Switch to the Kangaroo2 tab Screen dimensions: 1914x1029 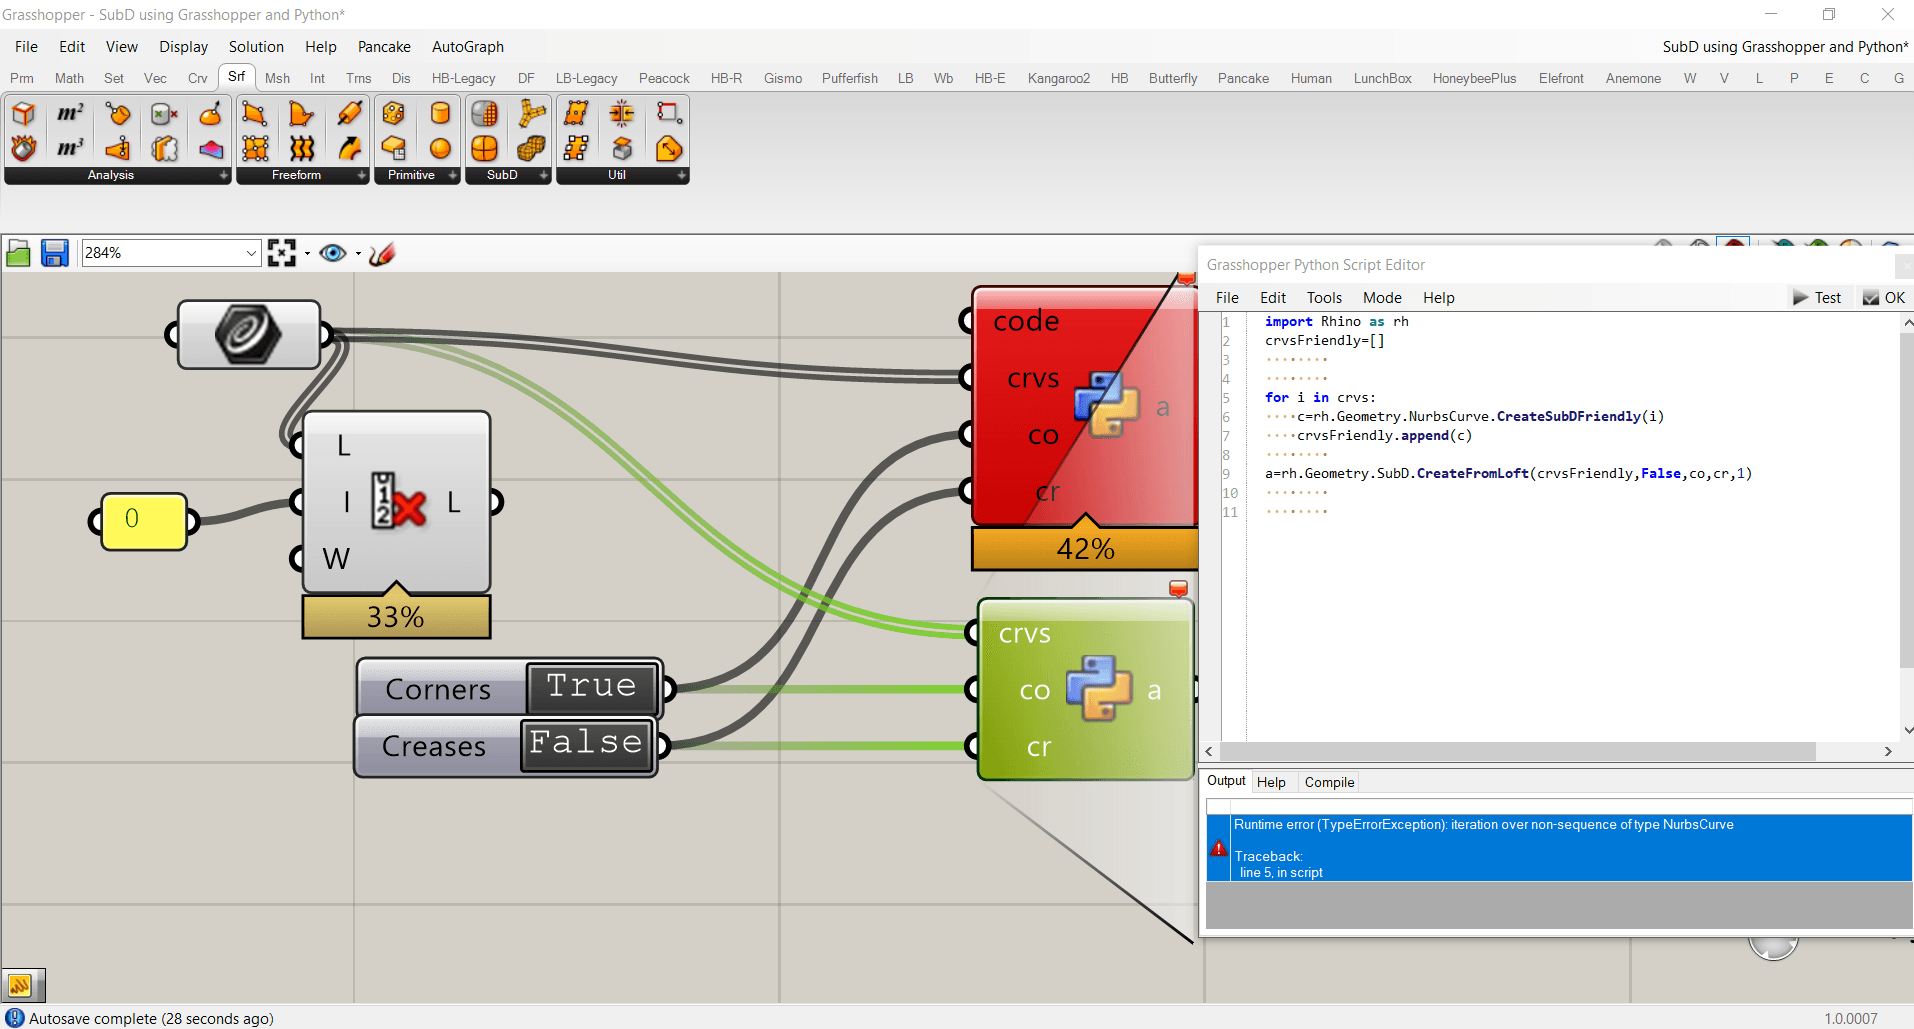pyautogui.click(x=1059, y=78)
